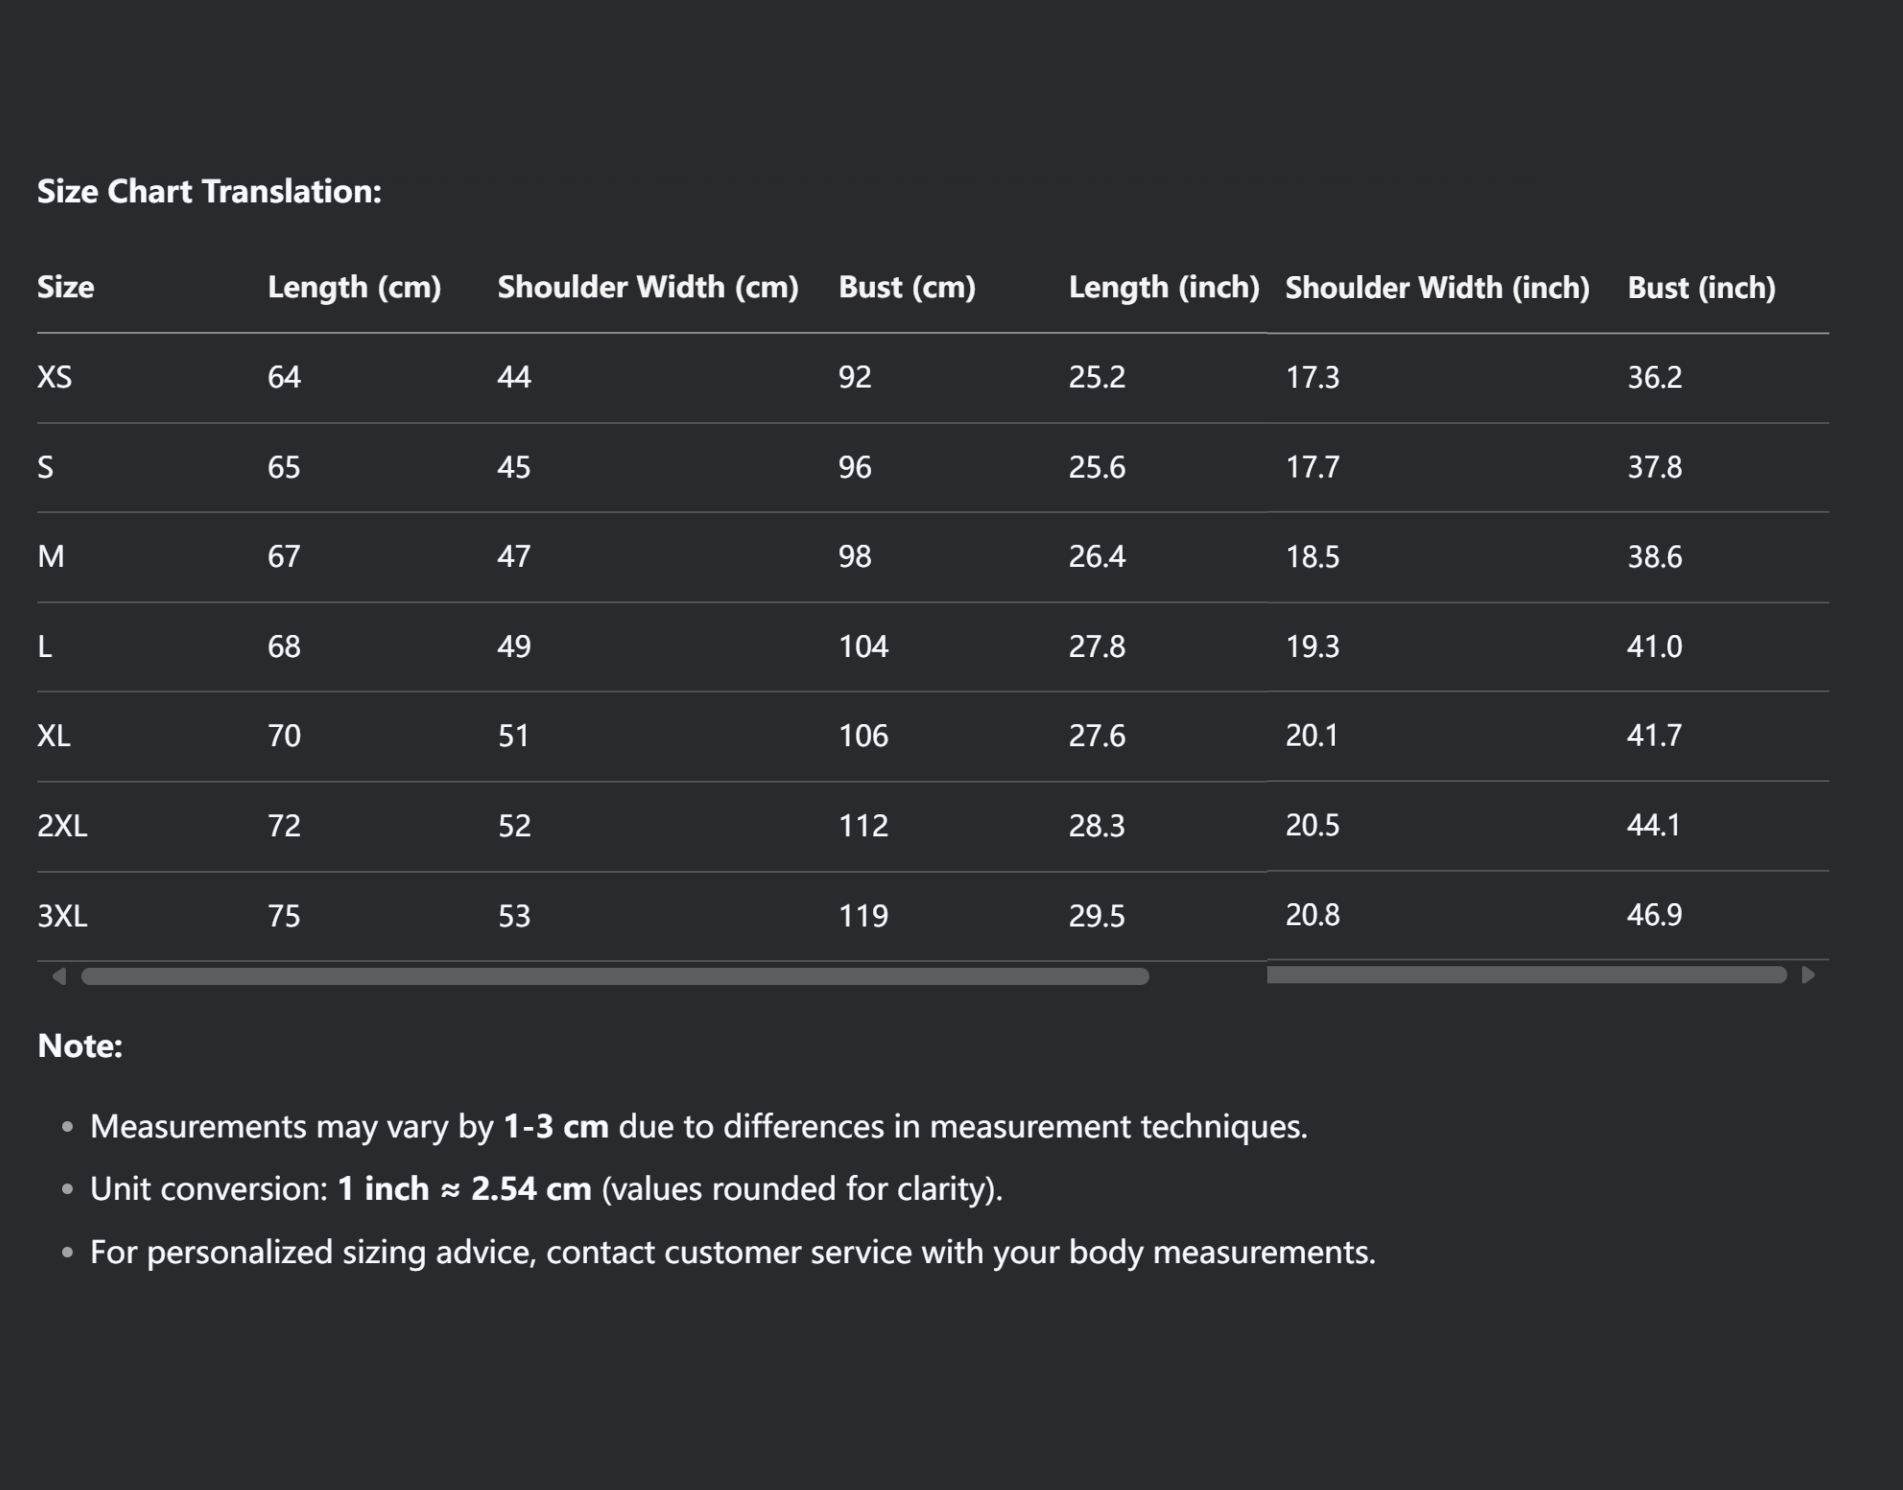Click the "Length (cm)" column header
The width and height of the screenshot is (1903, 1490).
[x=354, y=288]
